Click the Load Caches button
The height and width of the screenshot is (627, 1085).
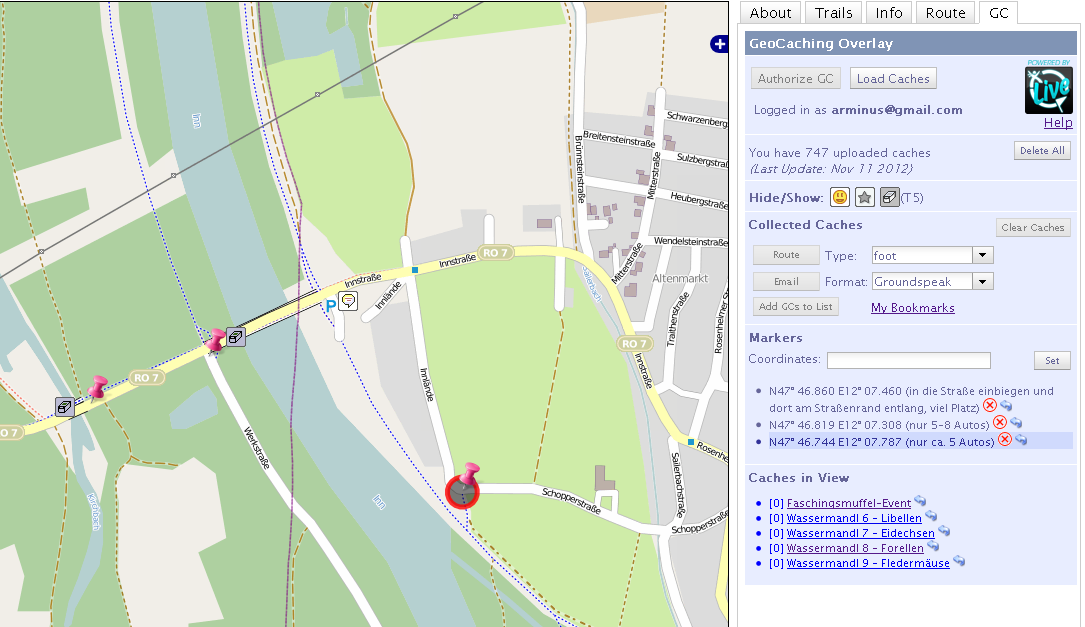(x=893, y=79)
